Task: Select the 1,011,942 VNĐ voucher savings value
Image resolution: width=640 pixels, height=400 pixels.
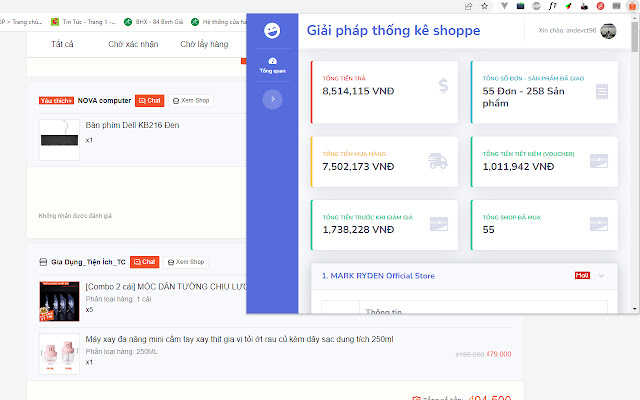Action: [x=518, y=167]
